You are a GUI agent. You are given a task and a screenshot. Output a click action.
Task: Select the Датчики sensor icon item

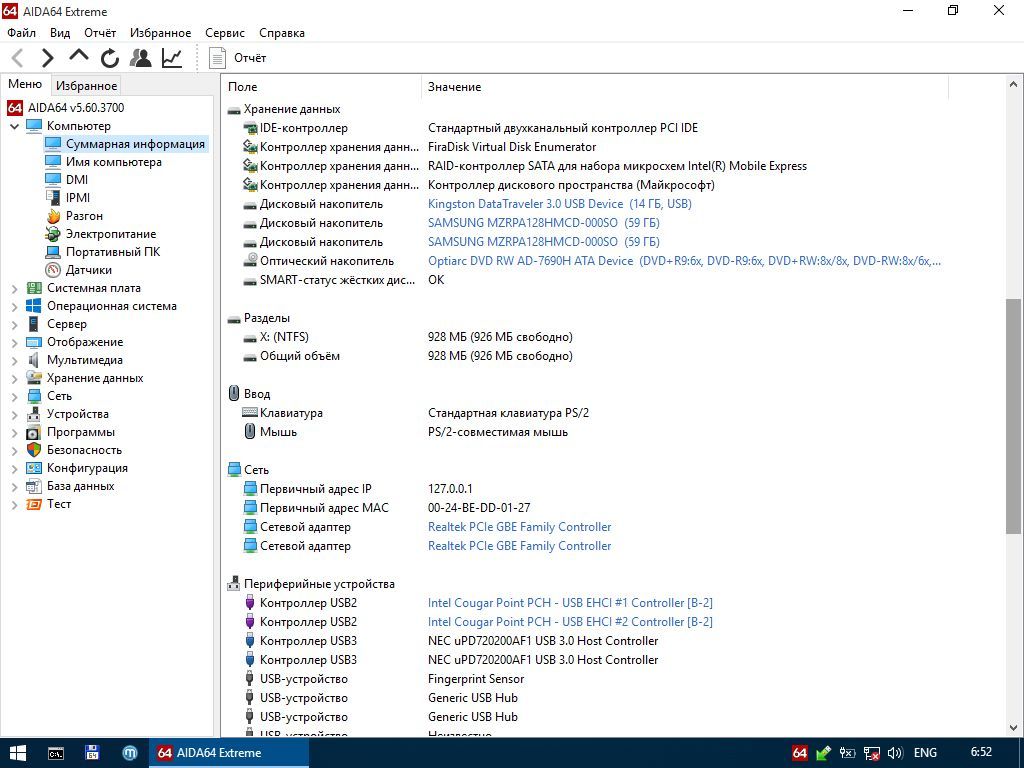53,270
